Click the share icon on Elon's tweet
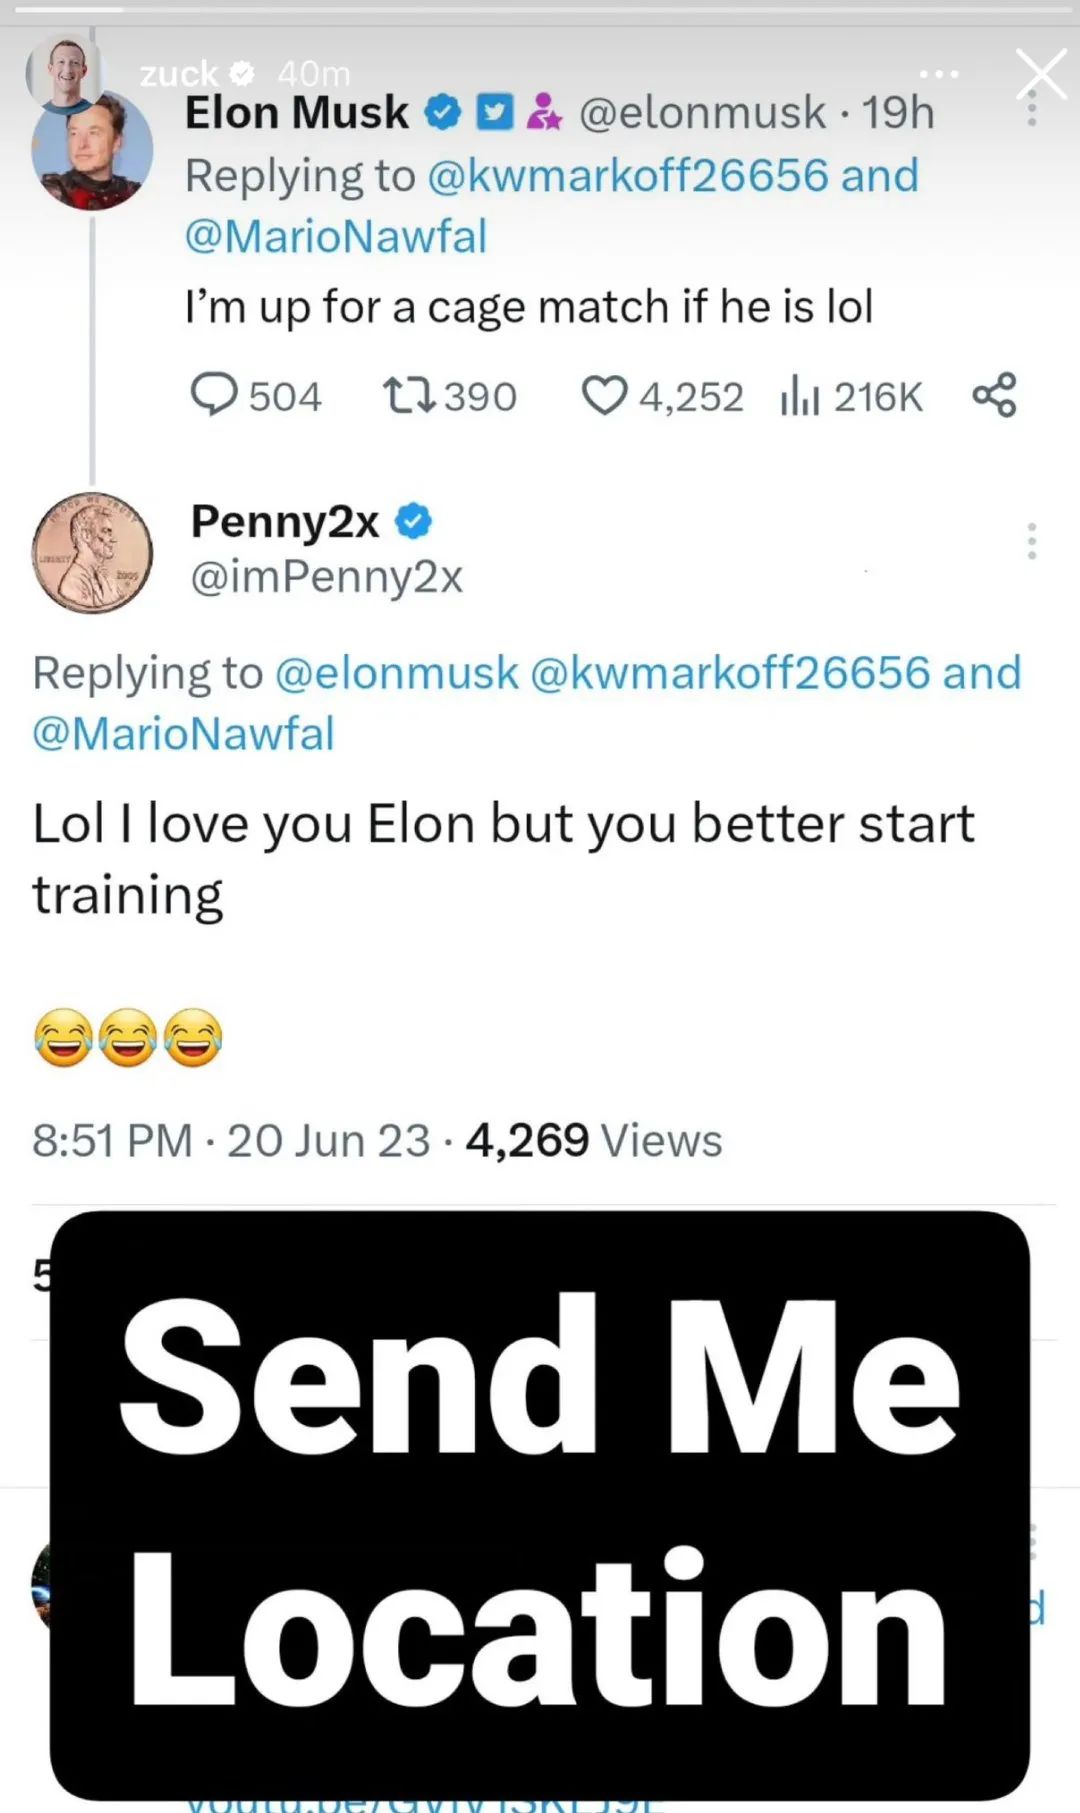The image size is (1080, 1813). tap(994, 395)
